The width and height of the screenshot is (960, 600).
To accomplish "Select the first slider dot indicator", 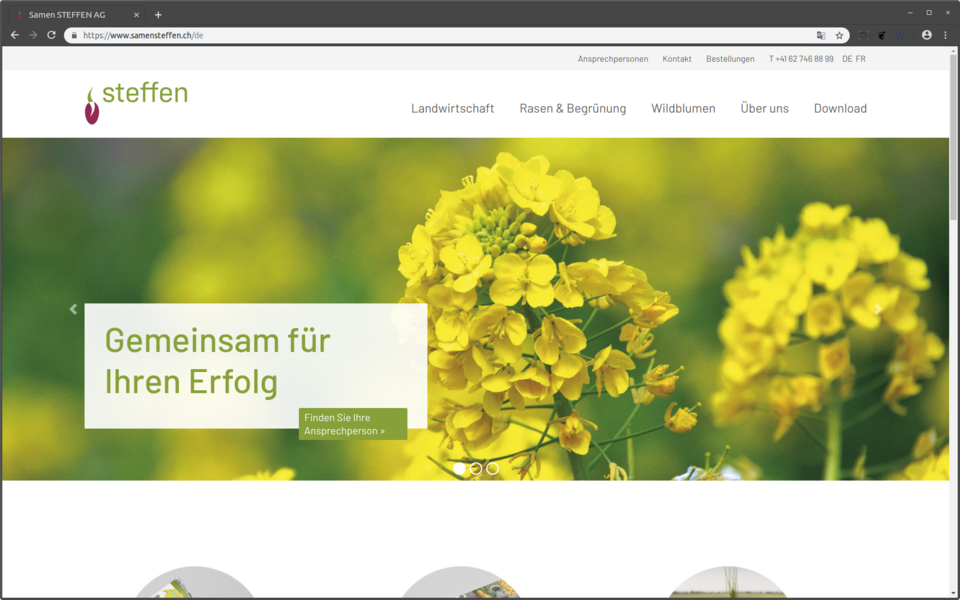I will [459, 468].
